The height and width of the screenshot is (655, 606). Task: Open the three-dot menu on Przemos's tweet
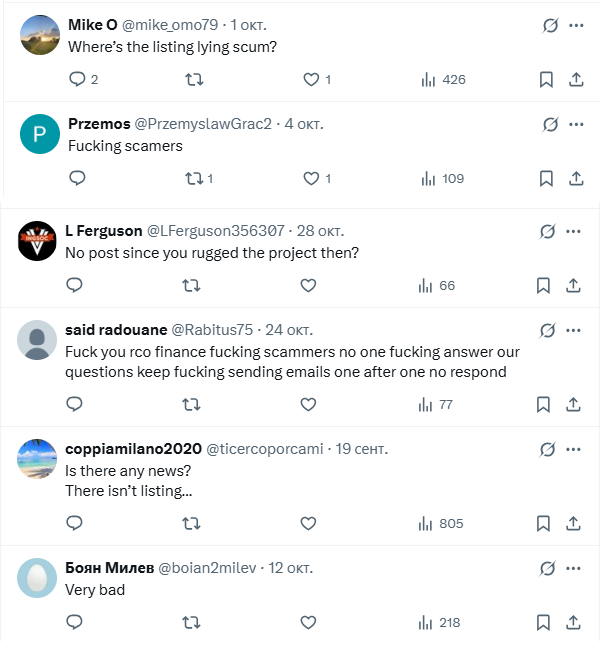(576, 125)
